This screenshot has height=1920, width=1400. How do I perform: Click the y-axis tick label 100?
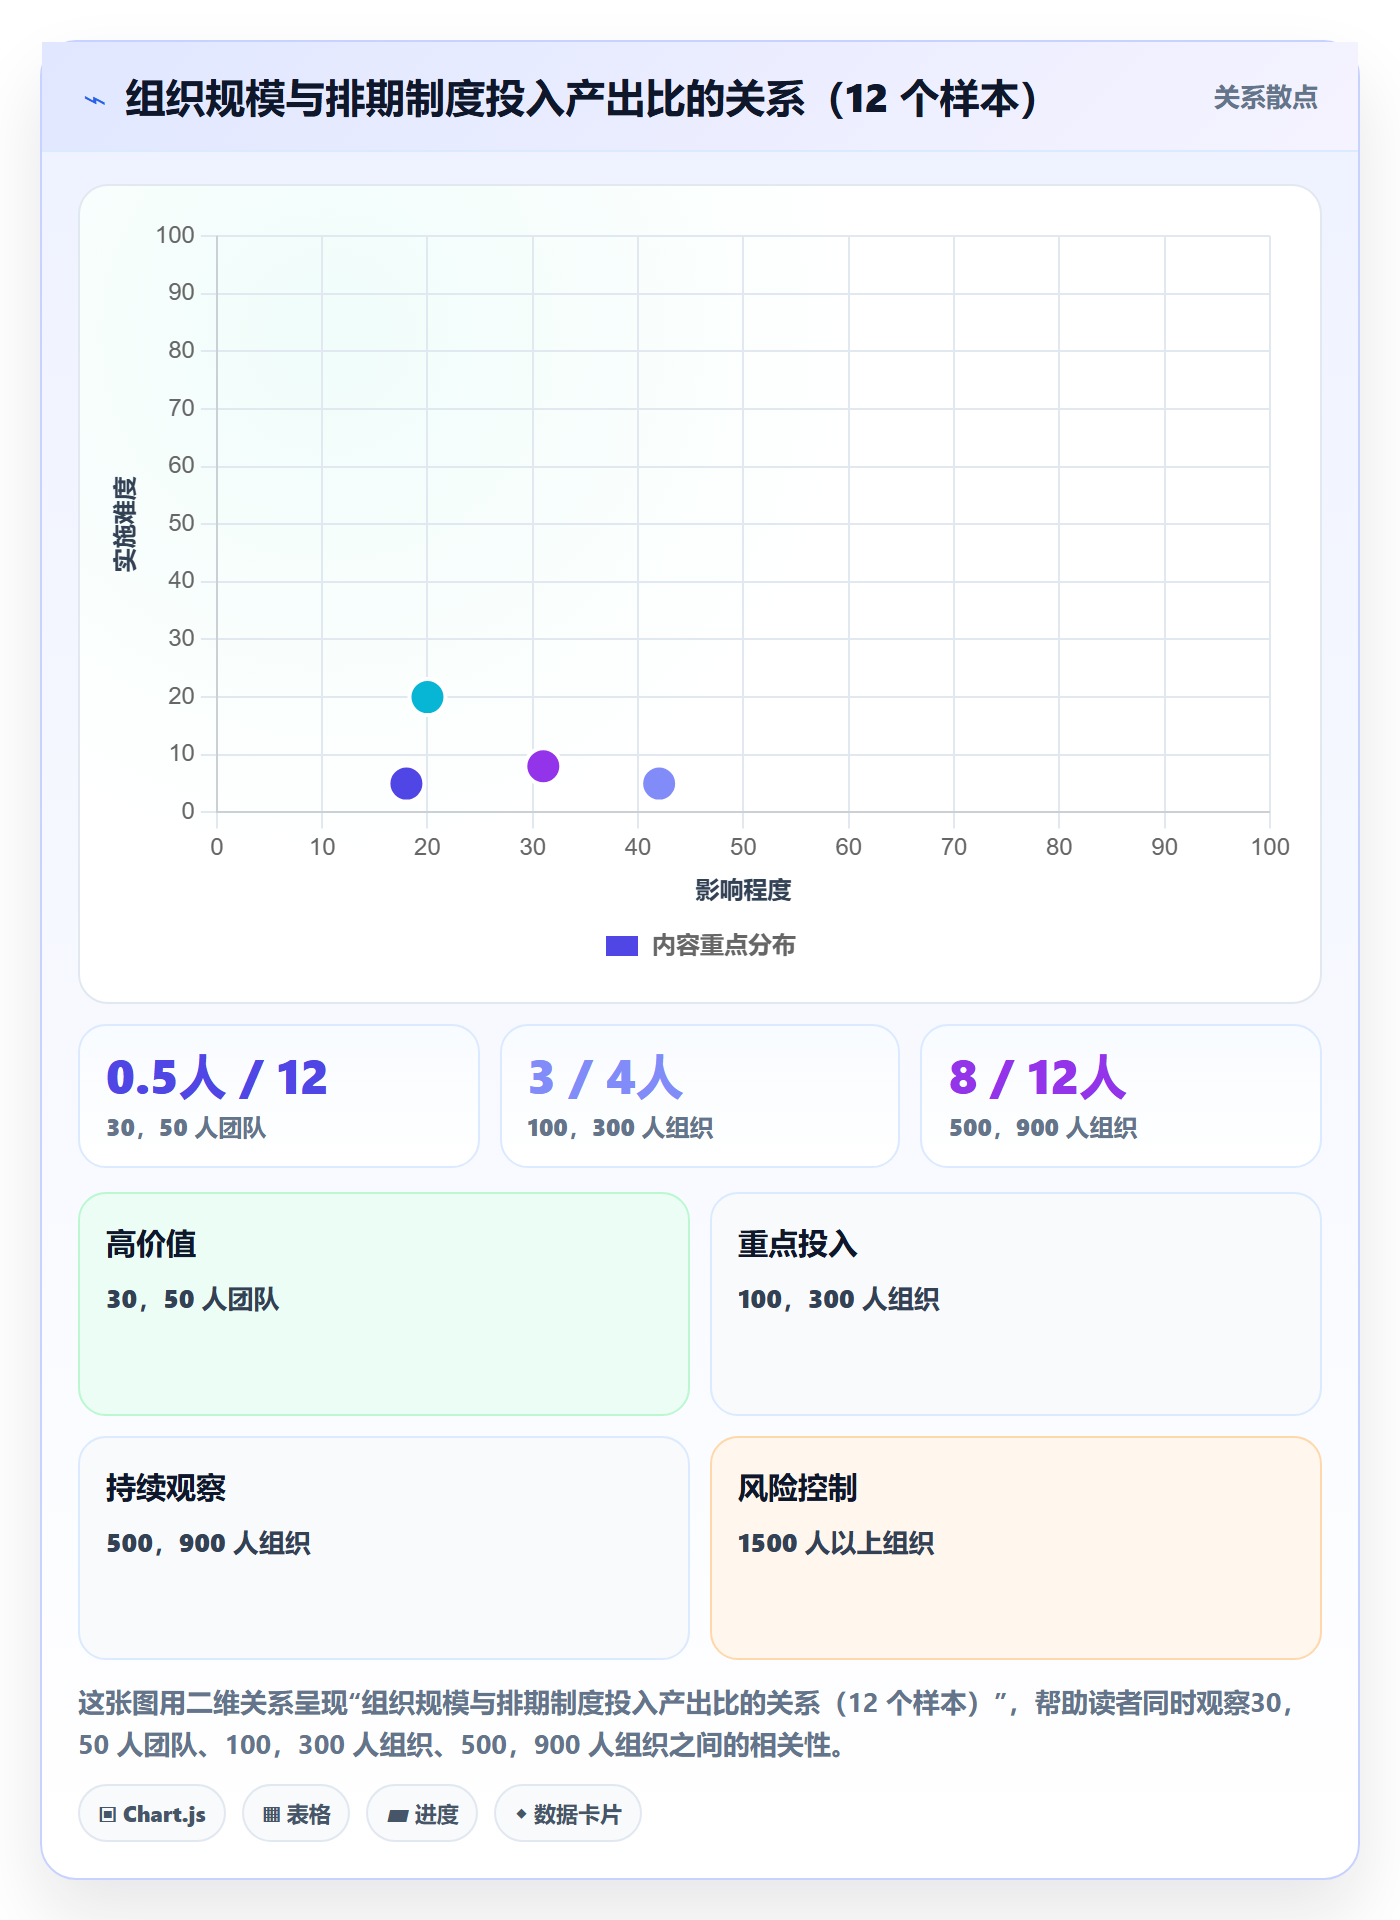tap(175, 235)
